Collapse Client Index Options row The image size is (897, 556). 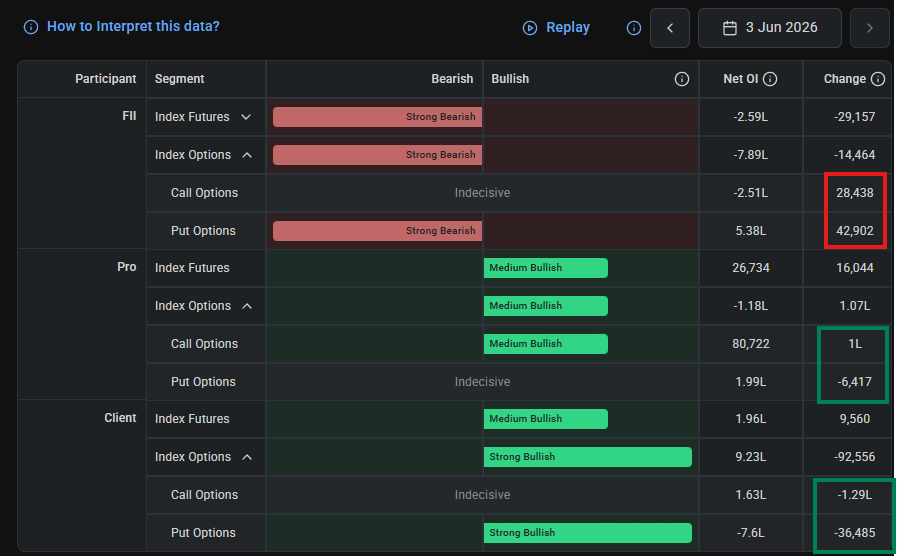pos(247,457)
